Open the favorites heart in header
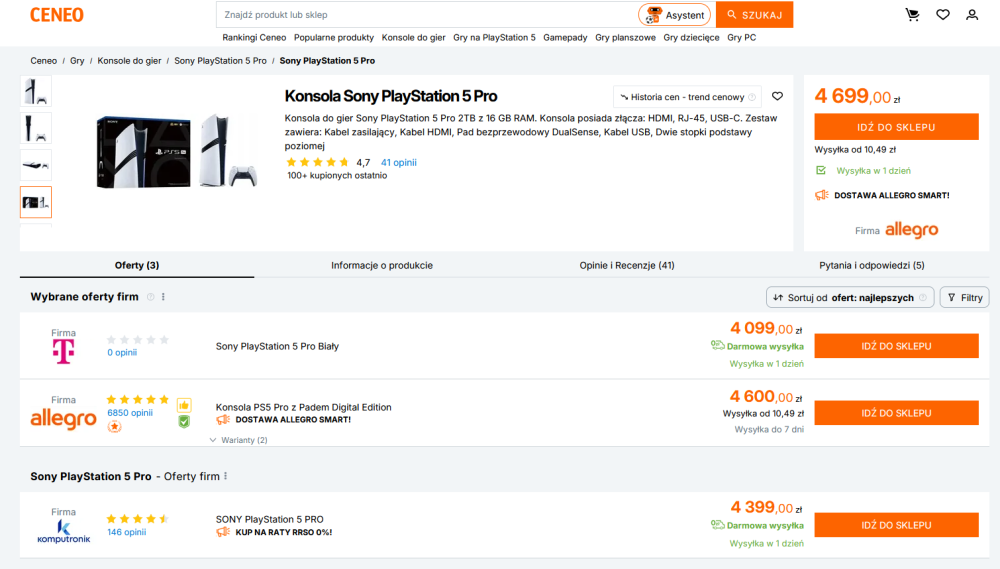Viewport: 1000px width, 569px height. [943, 15]
